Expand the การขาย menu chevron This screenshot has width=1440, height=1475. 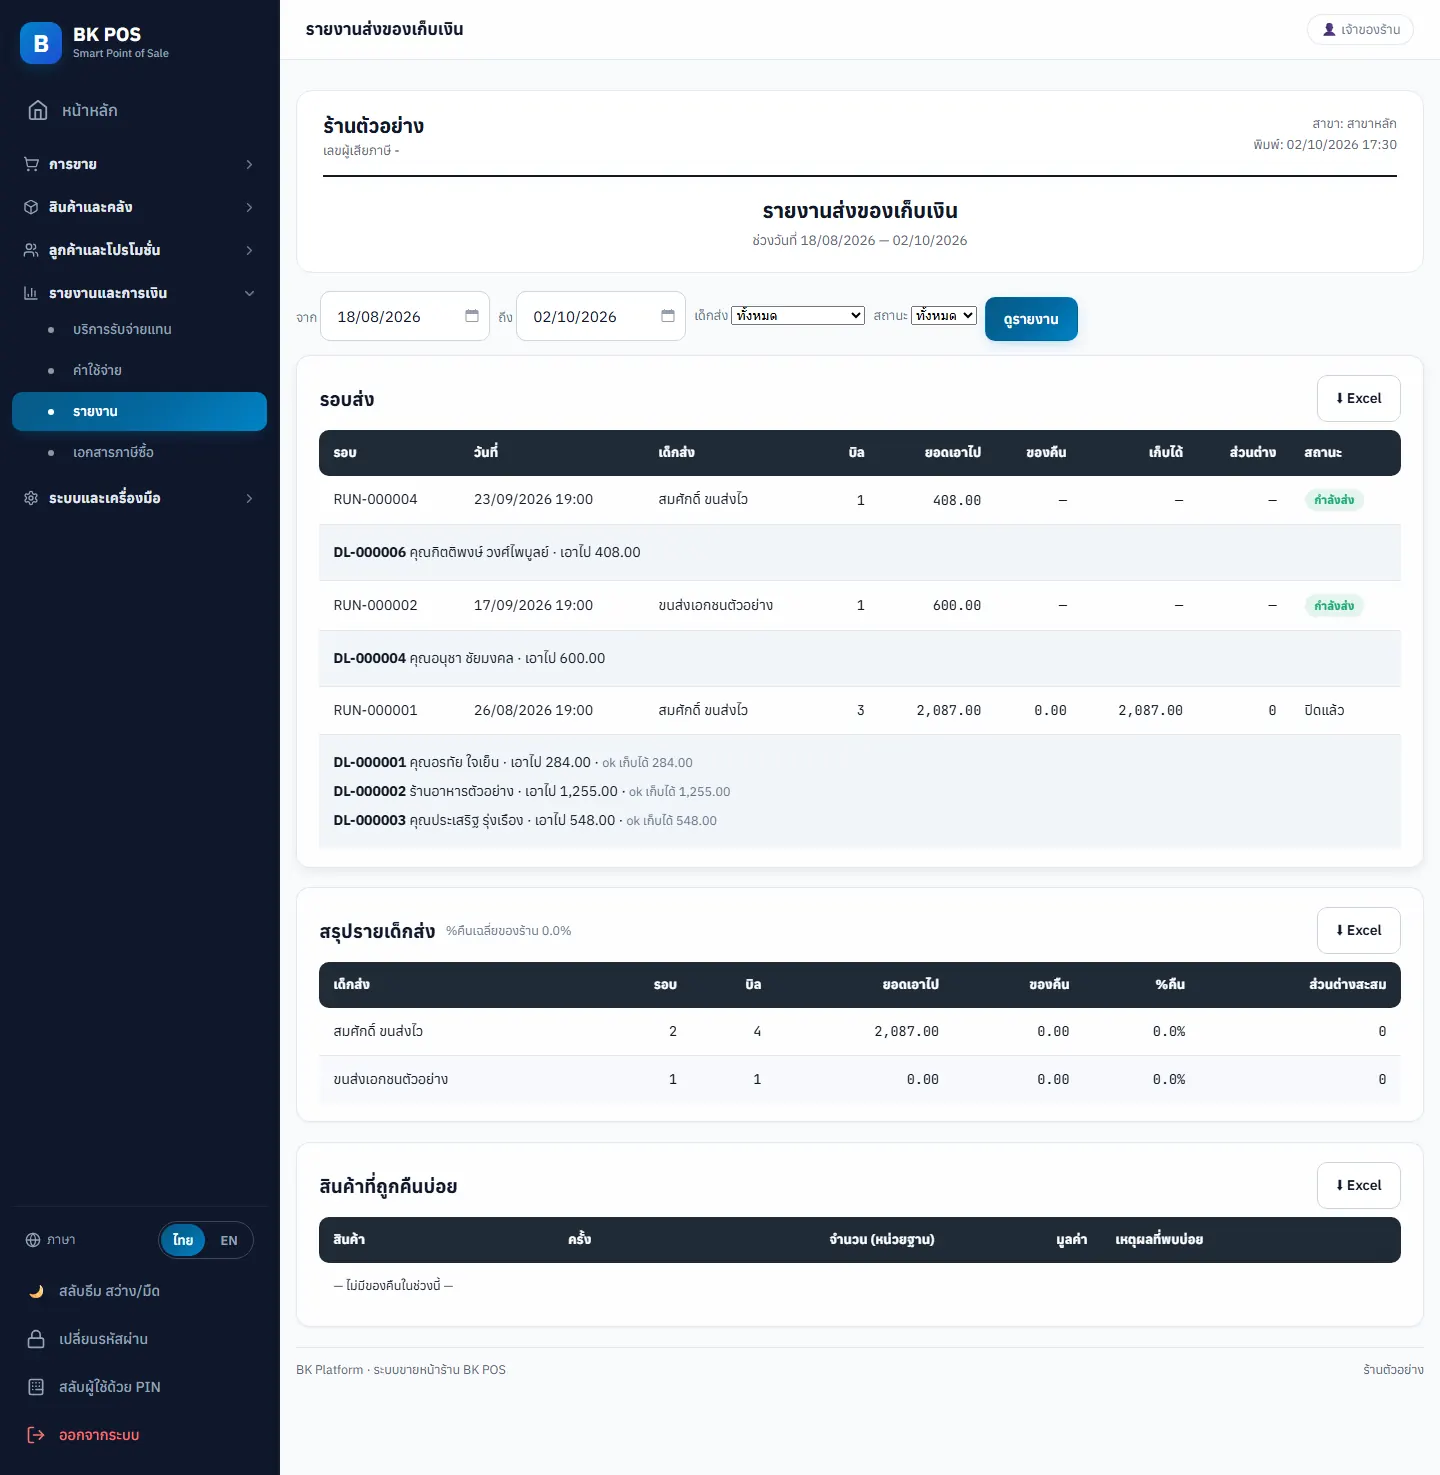(250, 164)
